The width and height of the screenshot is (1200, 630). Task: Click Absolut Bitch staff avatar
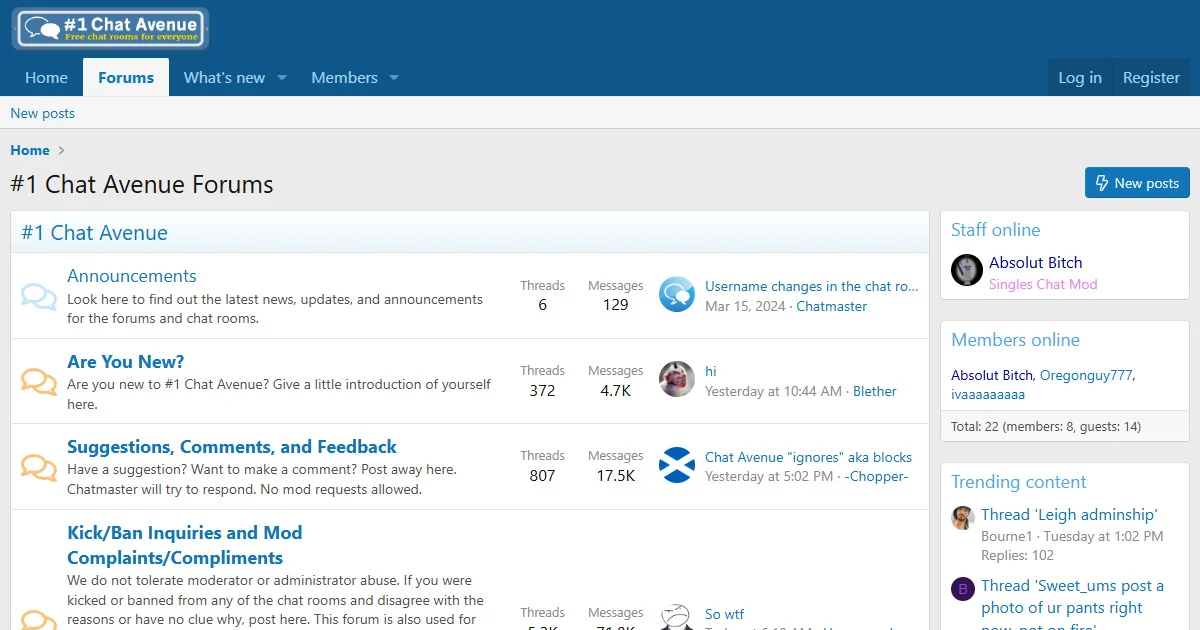click(967, 270)
